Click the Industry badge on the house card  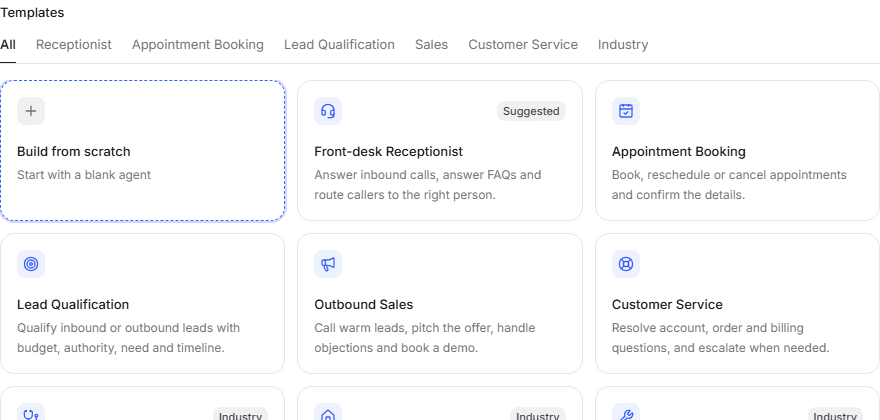tap(537, 414)
